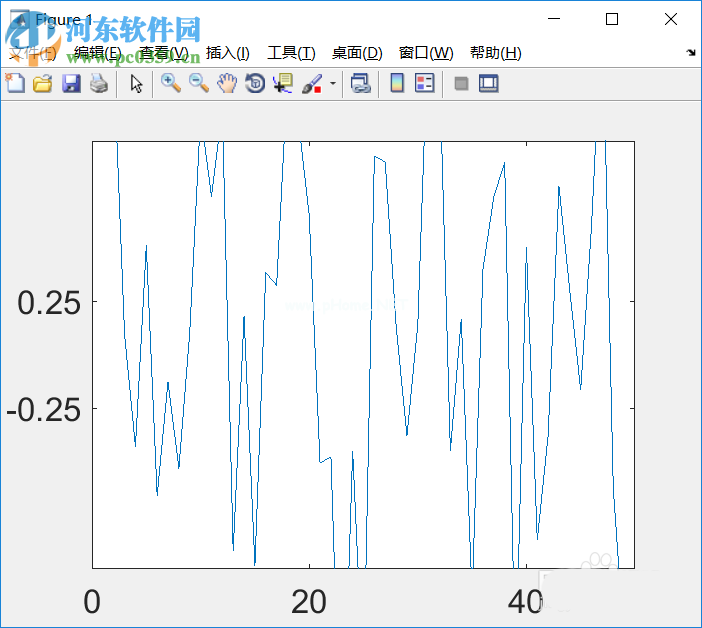Click the dock arrow at menu bar right
The height and width of the screenshot is (628, 702).
(x=691, y=53)
